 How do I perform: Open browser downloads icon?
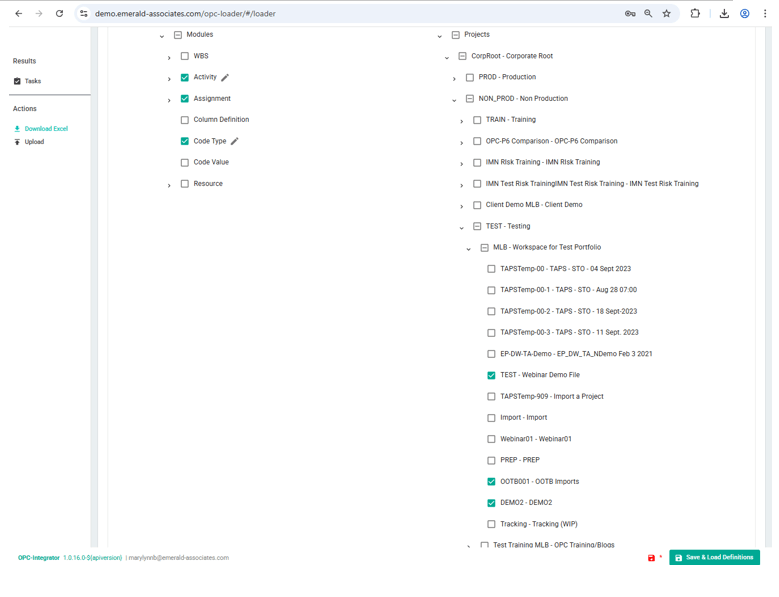(x=724, y=13)
